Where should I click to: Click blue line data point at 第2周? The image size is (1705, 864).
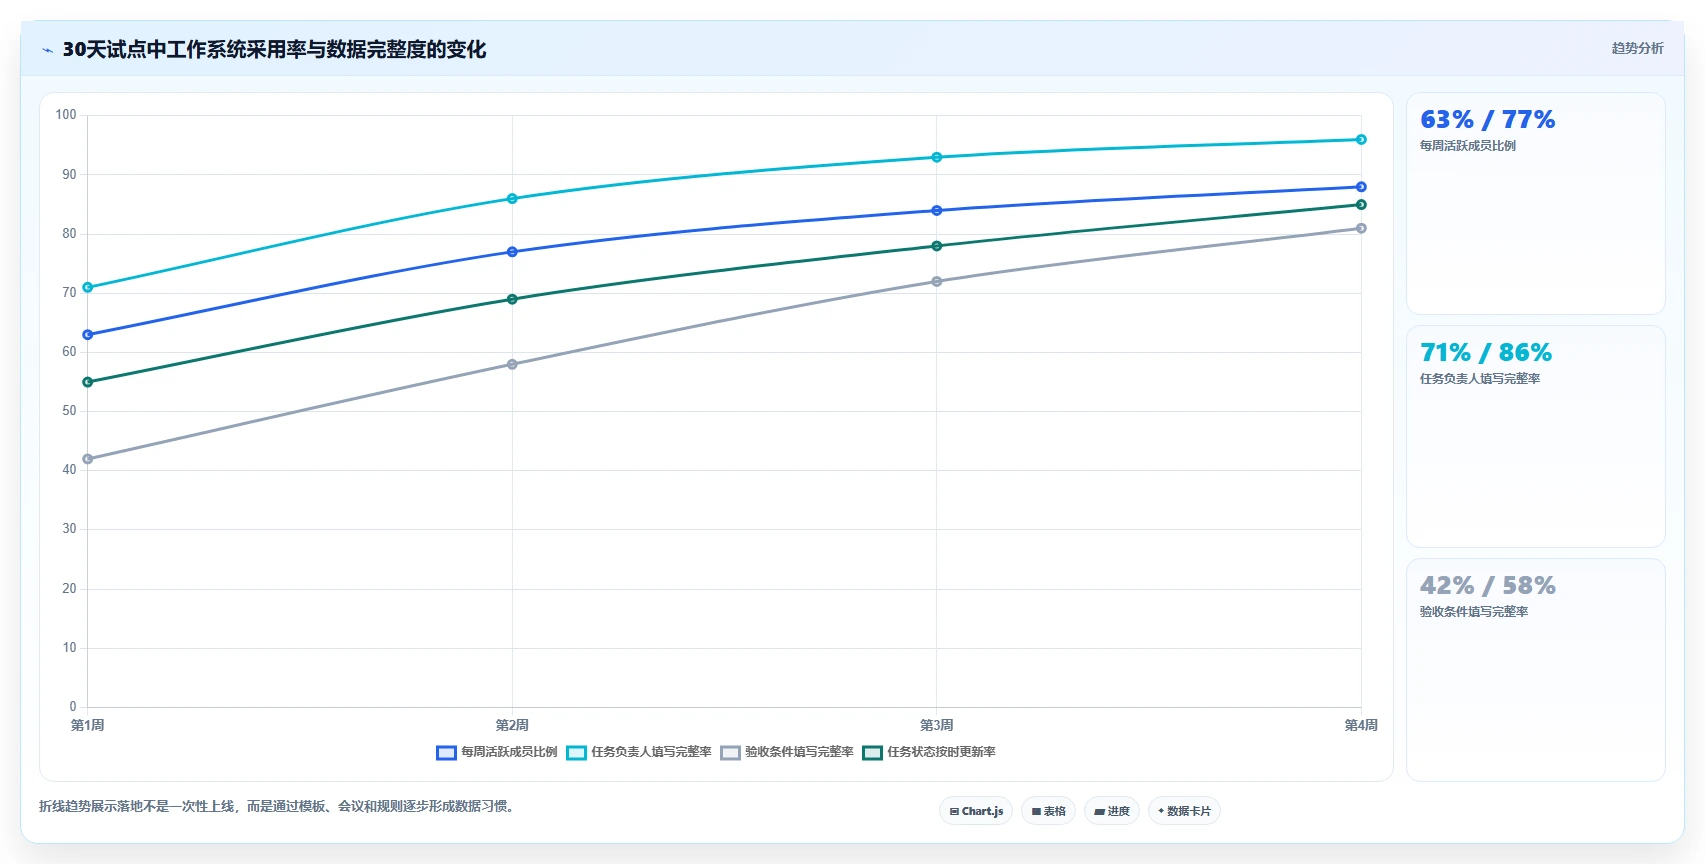coord(512,252)
